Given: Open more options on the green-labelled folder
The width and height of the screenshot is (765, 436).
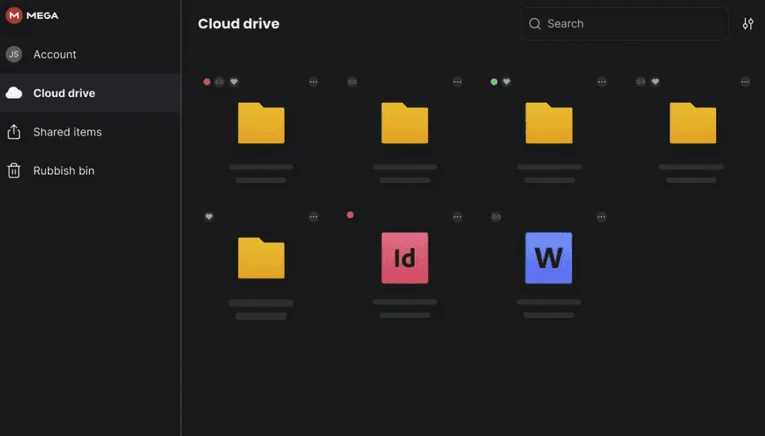Looking at the screenshot, I should coord(602,82).
